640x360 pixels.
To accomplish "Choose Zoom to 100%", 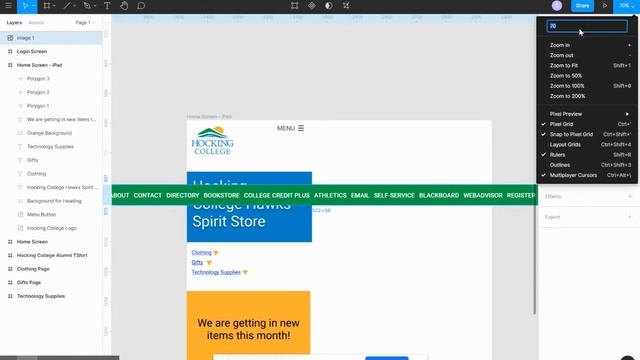I will (x=588, y=86).
